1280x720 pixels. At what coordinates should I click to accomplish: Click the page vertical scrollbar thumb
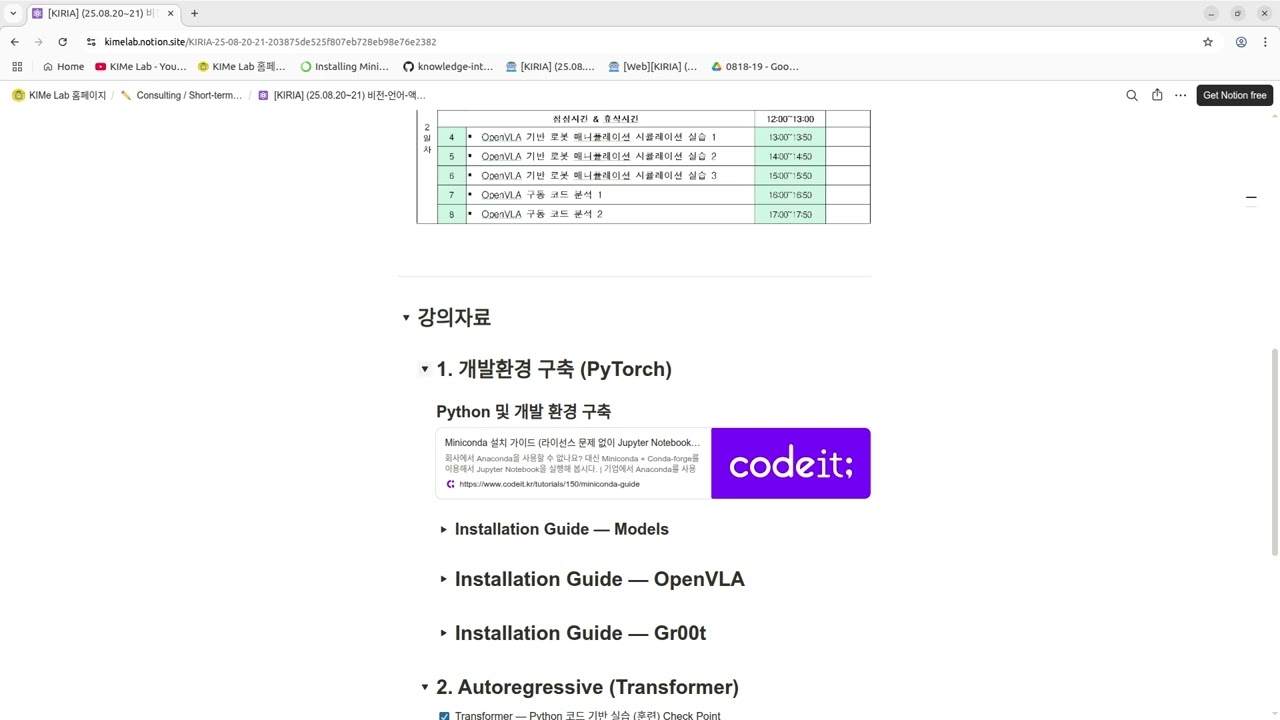(x=1274, y=451)
